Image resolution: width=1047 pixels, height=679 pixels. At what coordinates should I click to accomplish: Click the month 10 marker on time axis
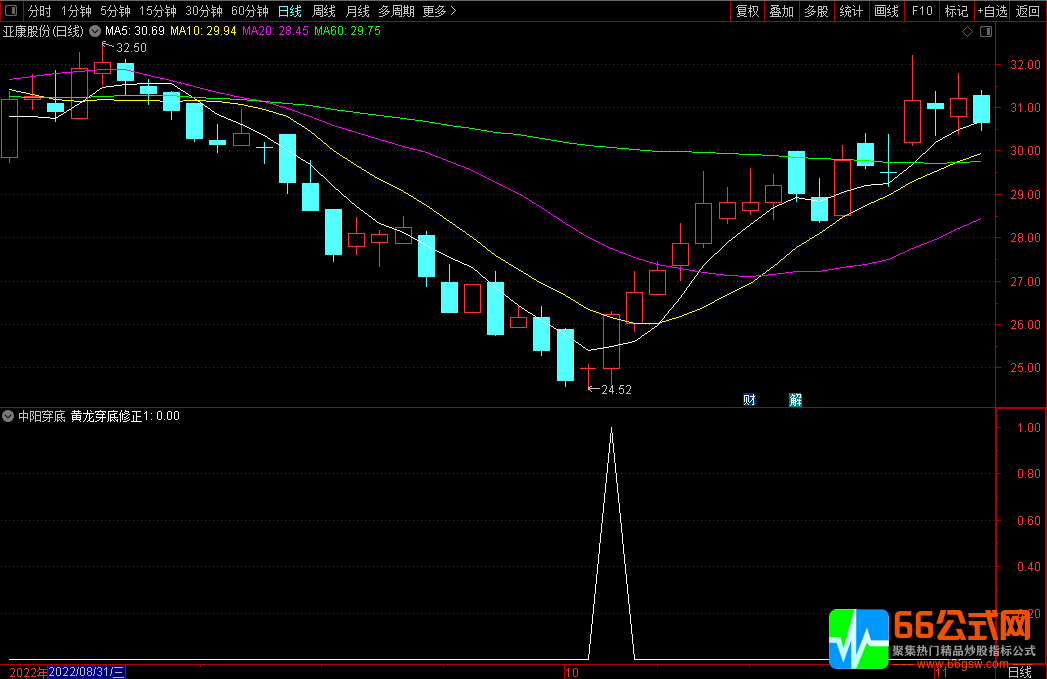(572, 672)
